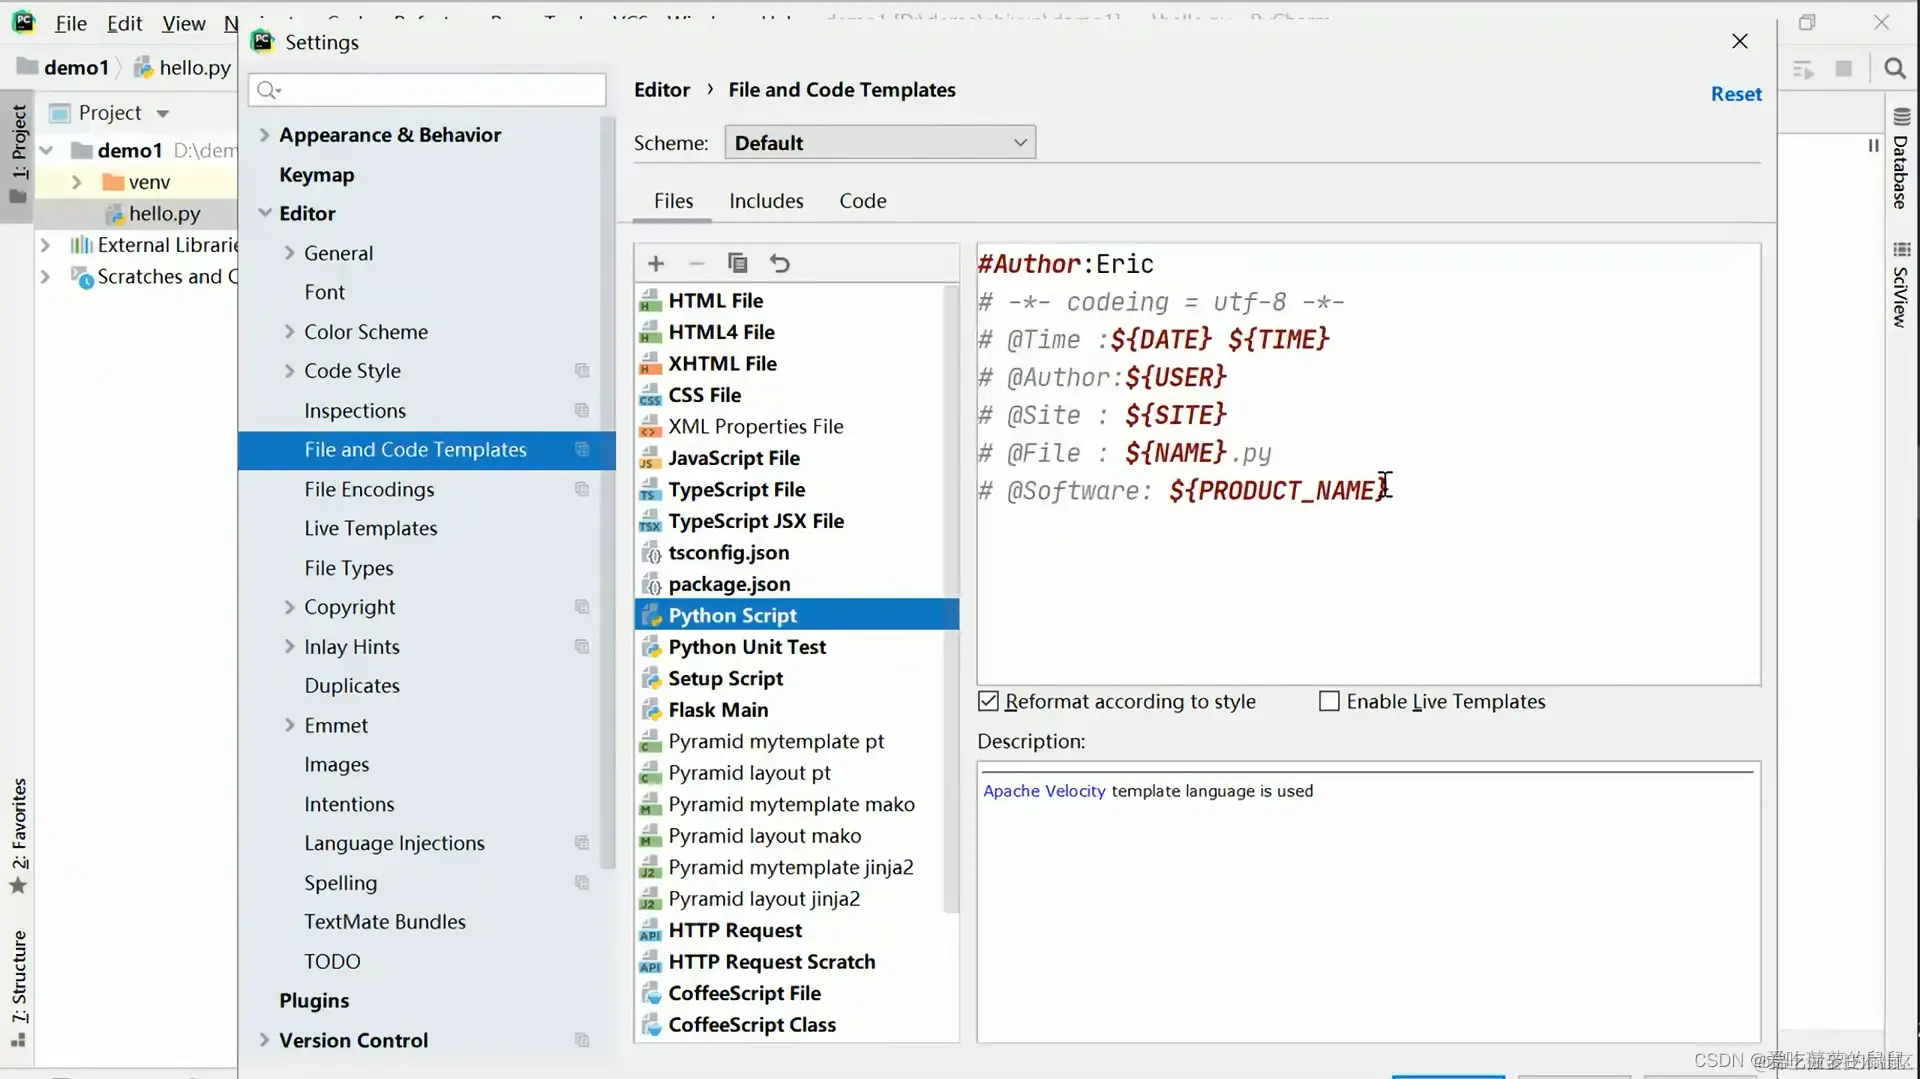
Task: Enable Live Templates checkbox
Action: (1329, 701)
